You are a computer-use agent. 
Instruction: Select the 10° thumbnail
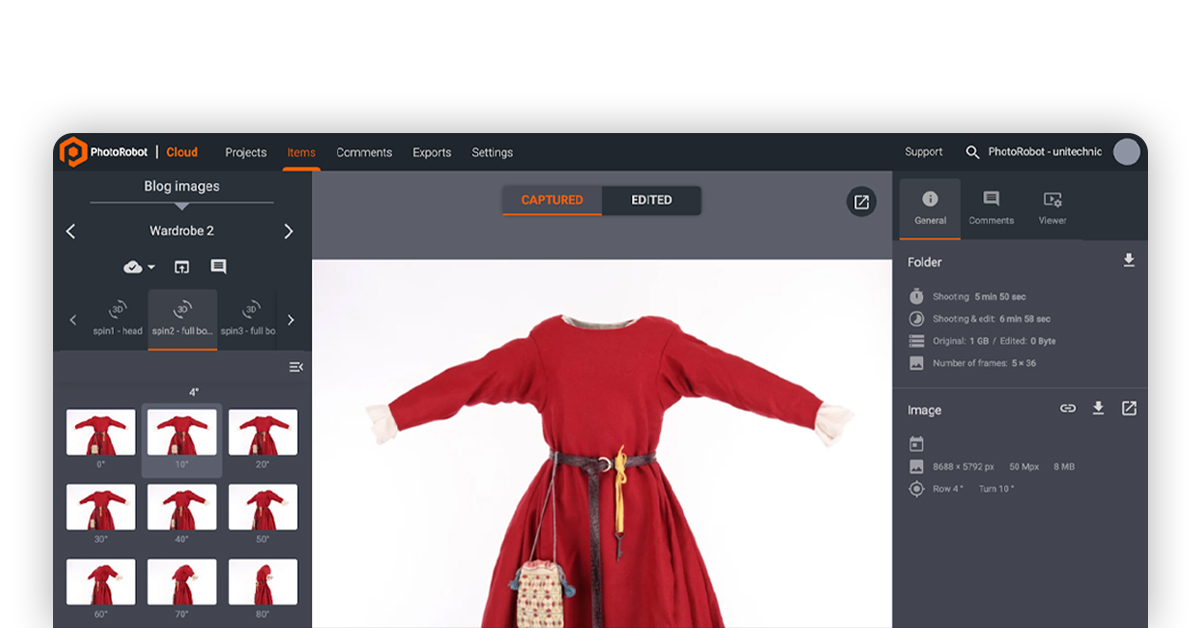[x=182, y=433]
